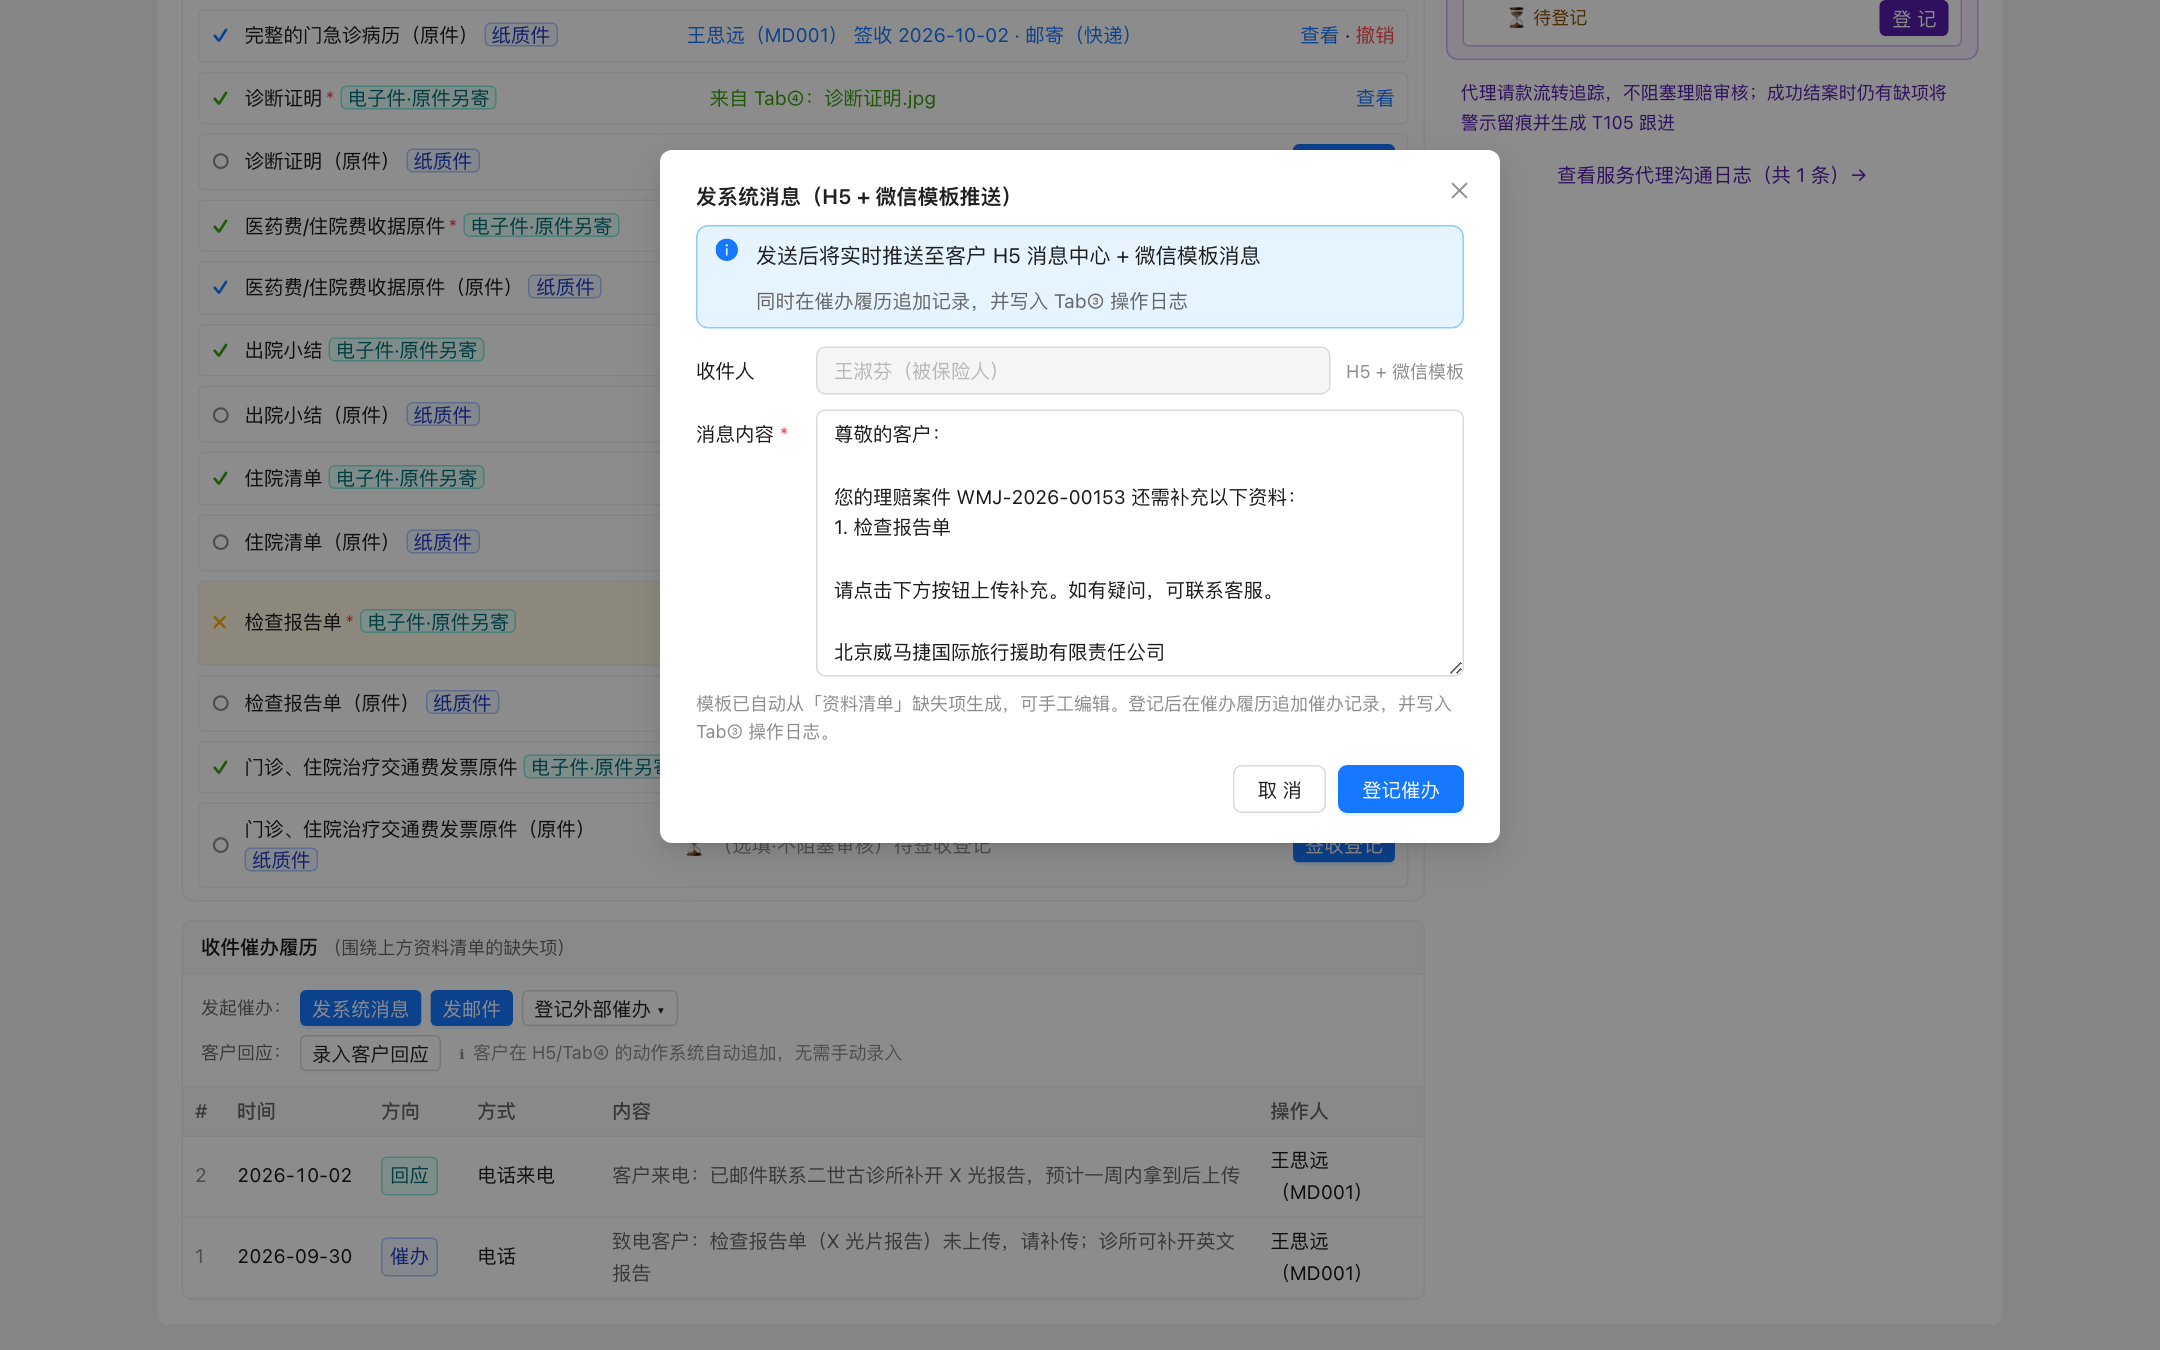Click orange X icon for 检查报告单

[x=220, y=622]
